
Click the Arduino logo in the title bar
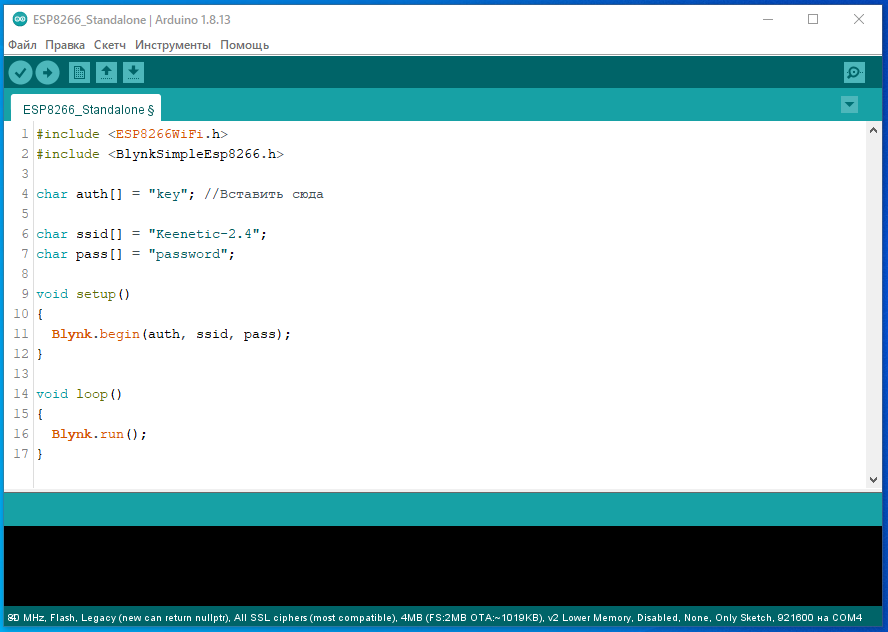(19, 19)
